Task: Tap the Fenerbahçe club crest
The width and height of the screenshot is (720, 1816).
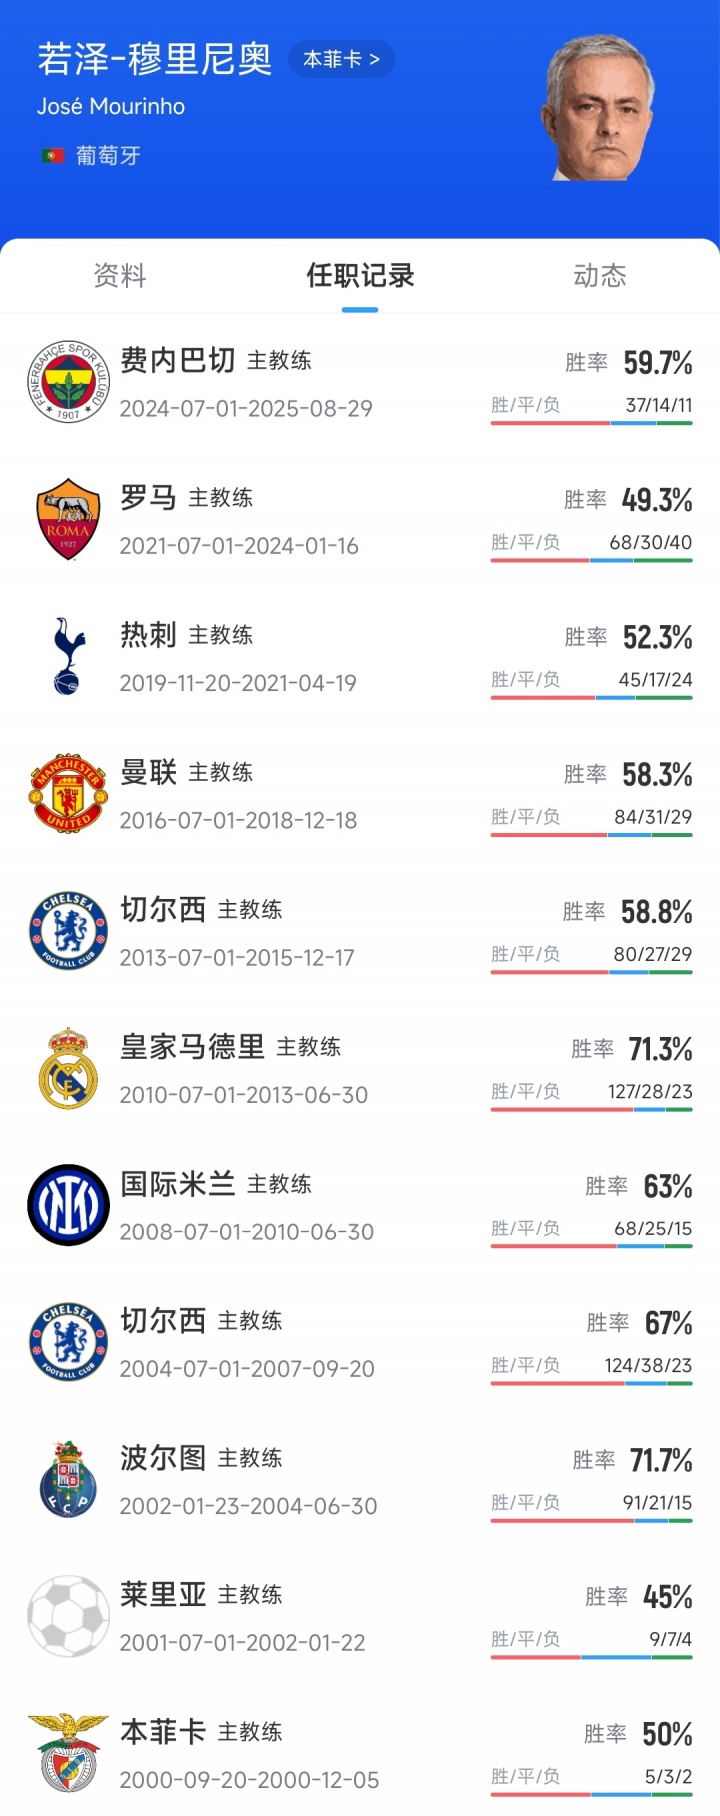Action: click(68, 381)
